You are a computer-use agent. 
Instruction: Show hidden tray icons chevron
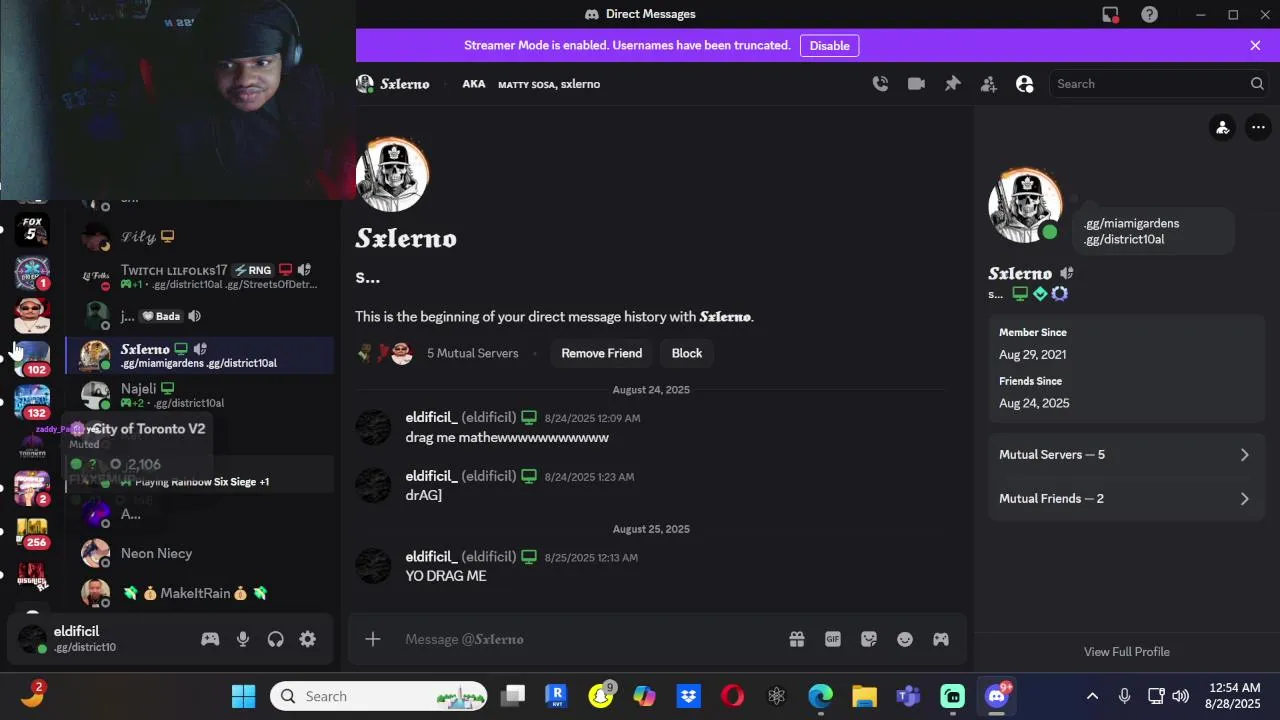click(1092, 696)
